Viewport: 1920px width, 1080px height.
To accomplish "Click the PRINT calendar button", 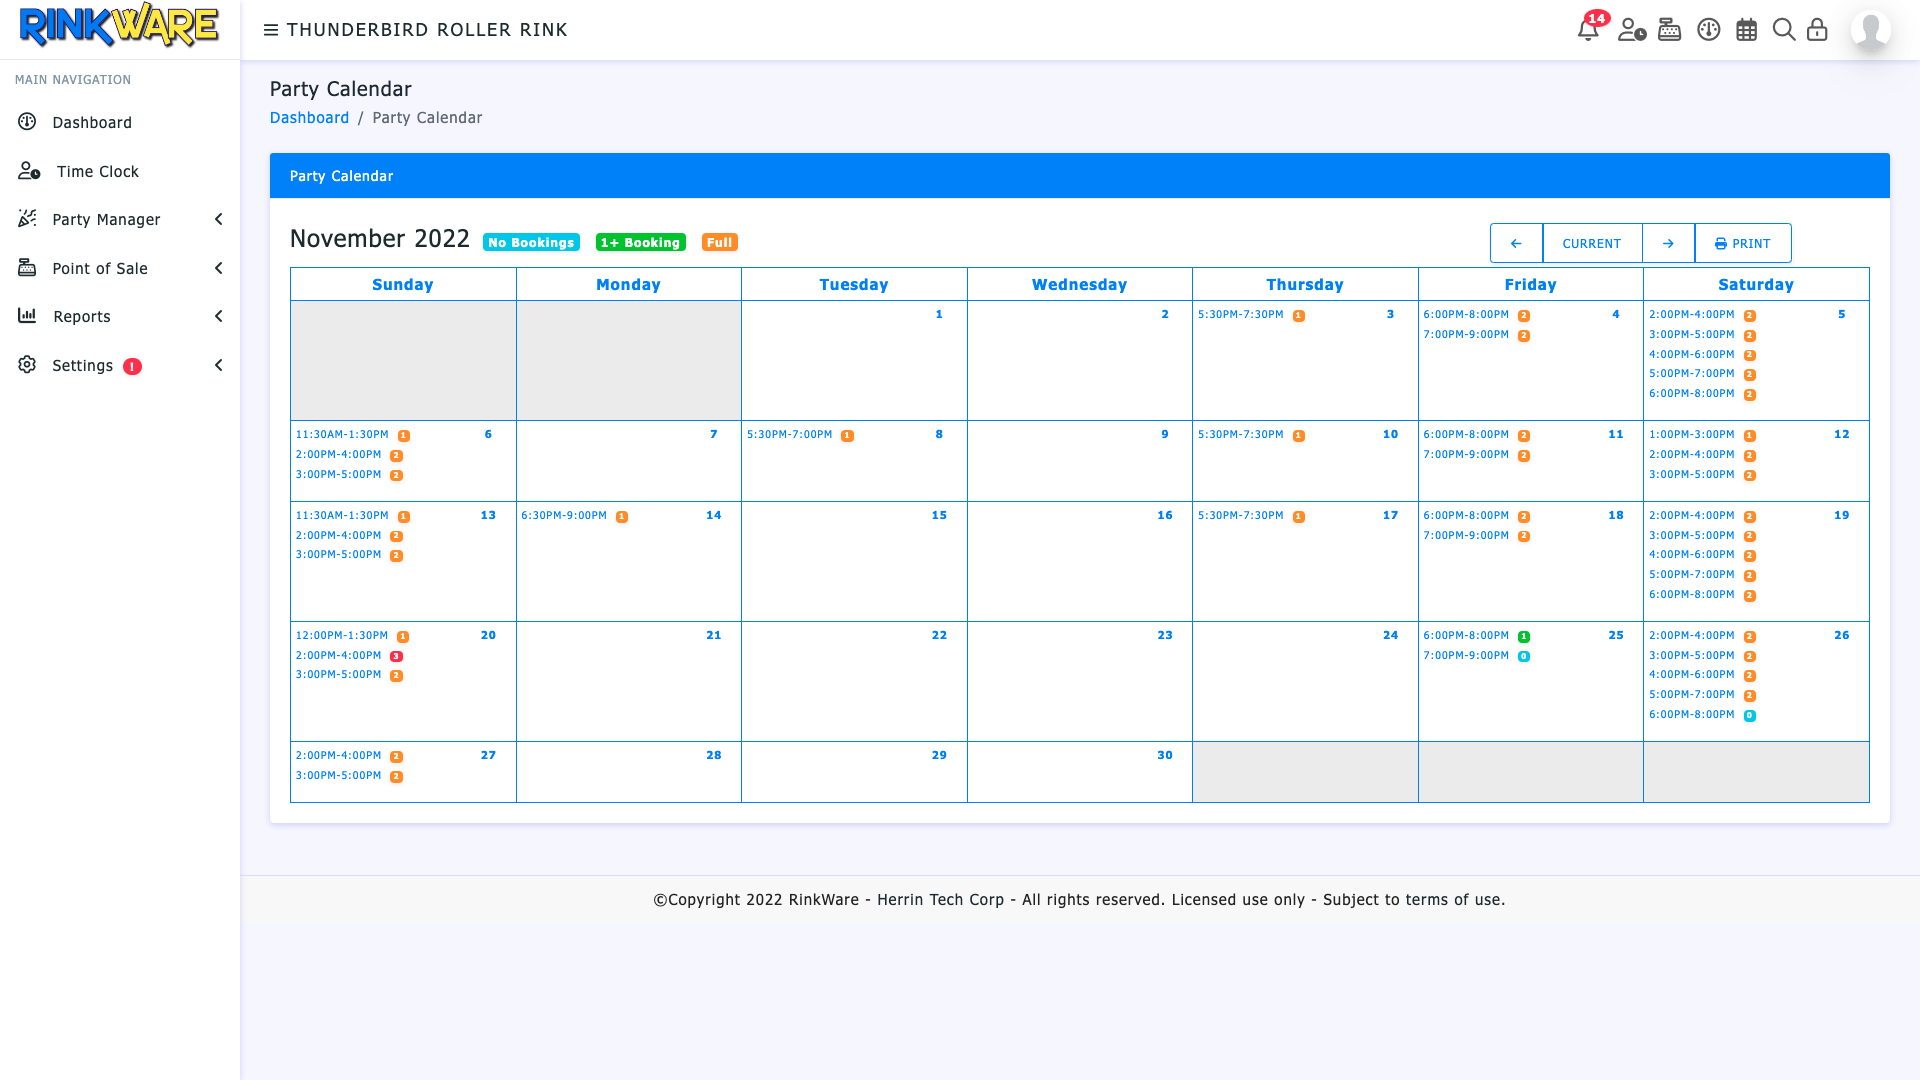I will (x=1743, y=243).
